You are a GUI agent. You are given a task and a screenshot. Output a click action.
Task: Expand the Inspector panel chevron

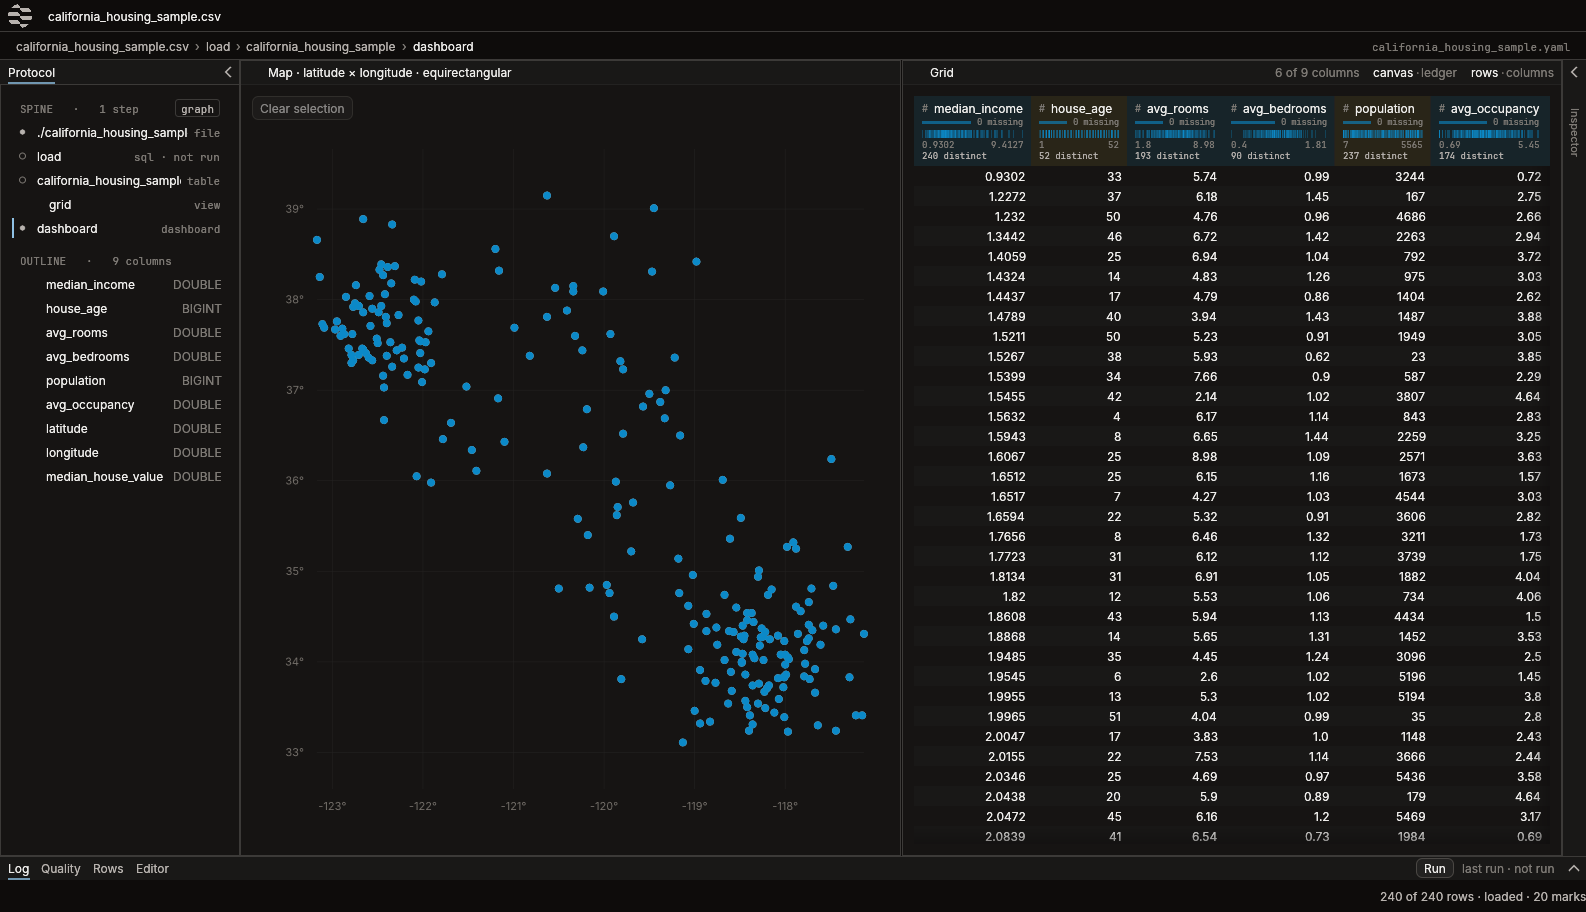(x=1574, y=72)
